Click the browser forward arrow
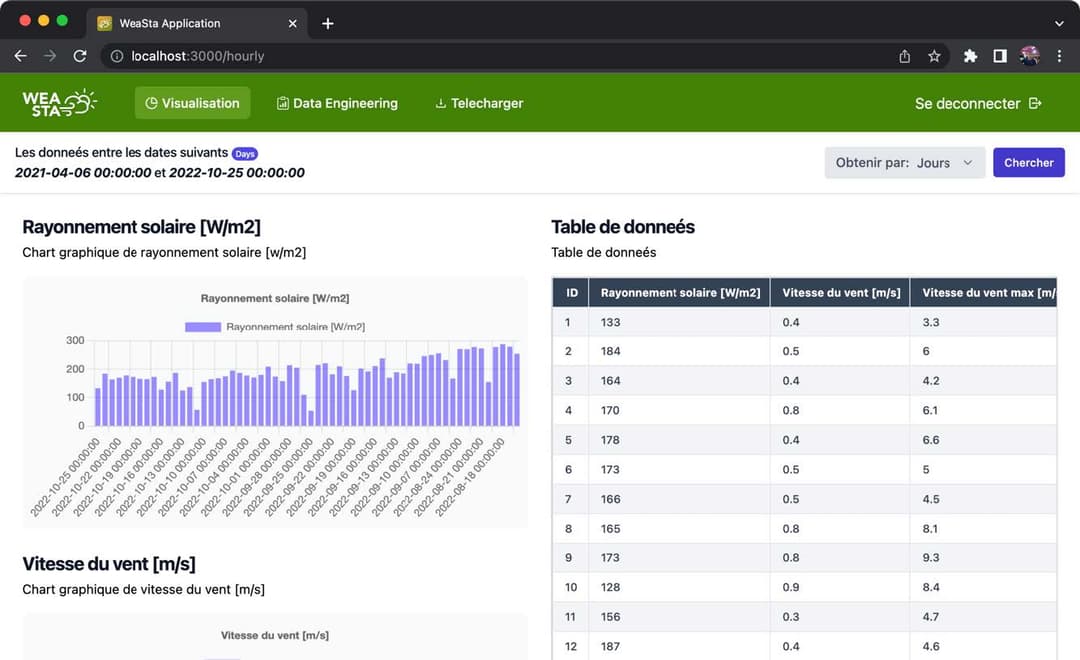The width and height of the screenshot is (1080, 660). [50, 56]
